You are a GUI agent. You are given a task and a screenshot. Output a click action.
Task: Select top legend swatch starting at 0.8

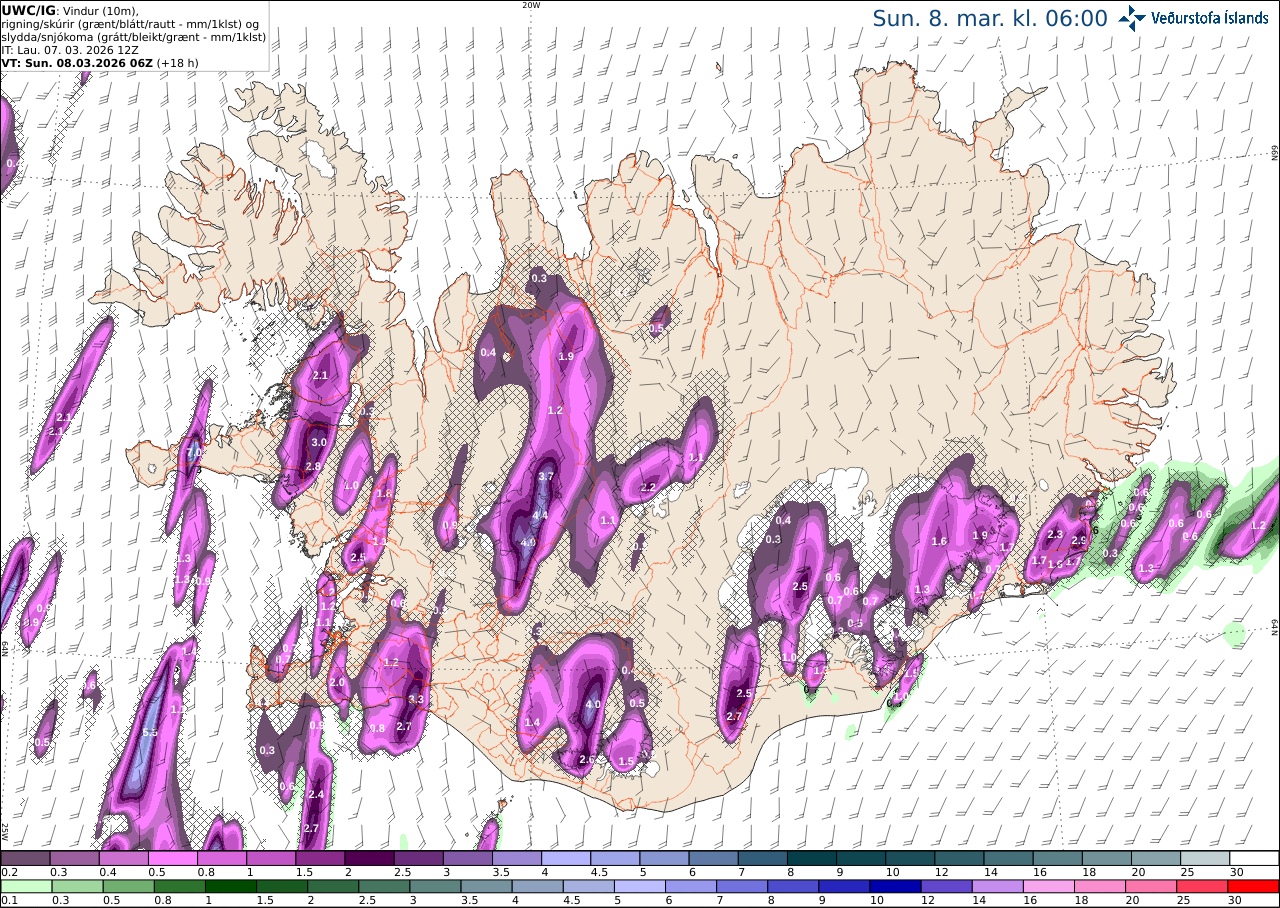pyautogui.click(x=222, y=858)
